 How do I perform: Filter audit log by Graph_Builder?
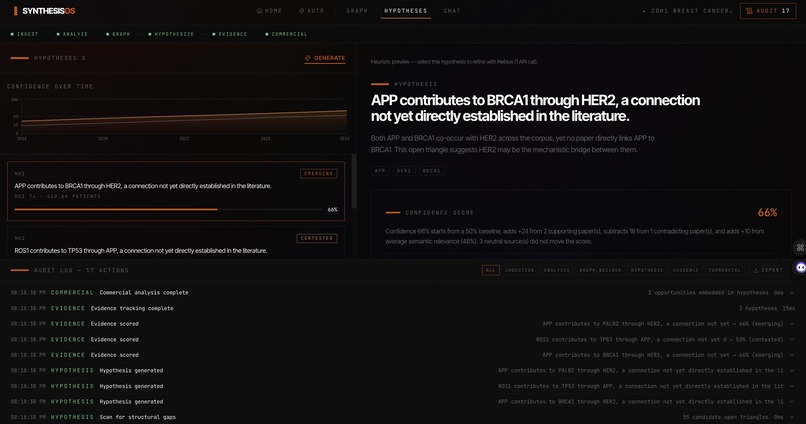click(x=600, y=270)
